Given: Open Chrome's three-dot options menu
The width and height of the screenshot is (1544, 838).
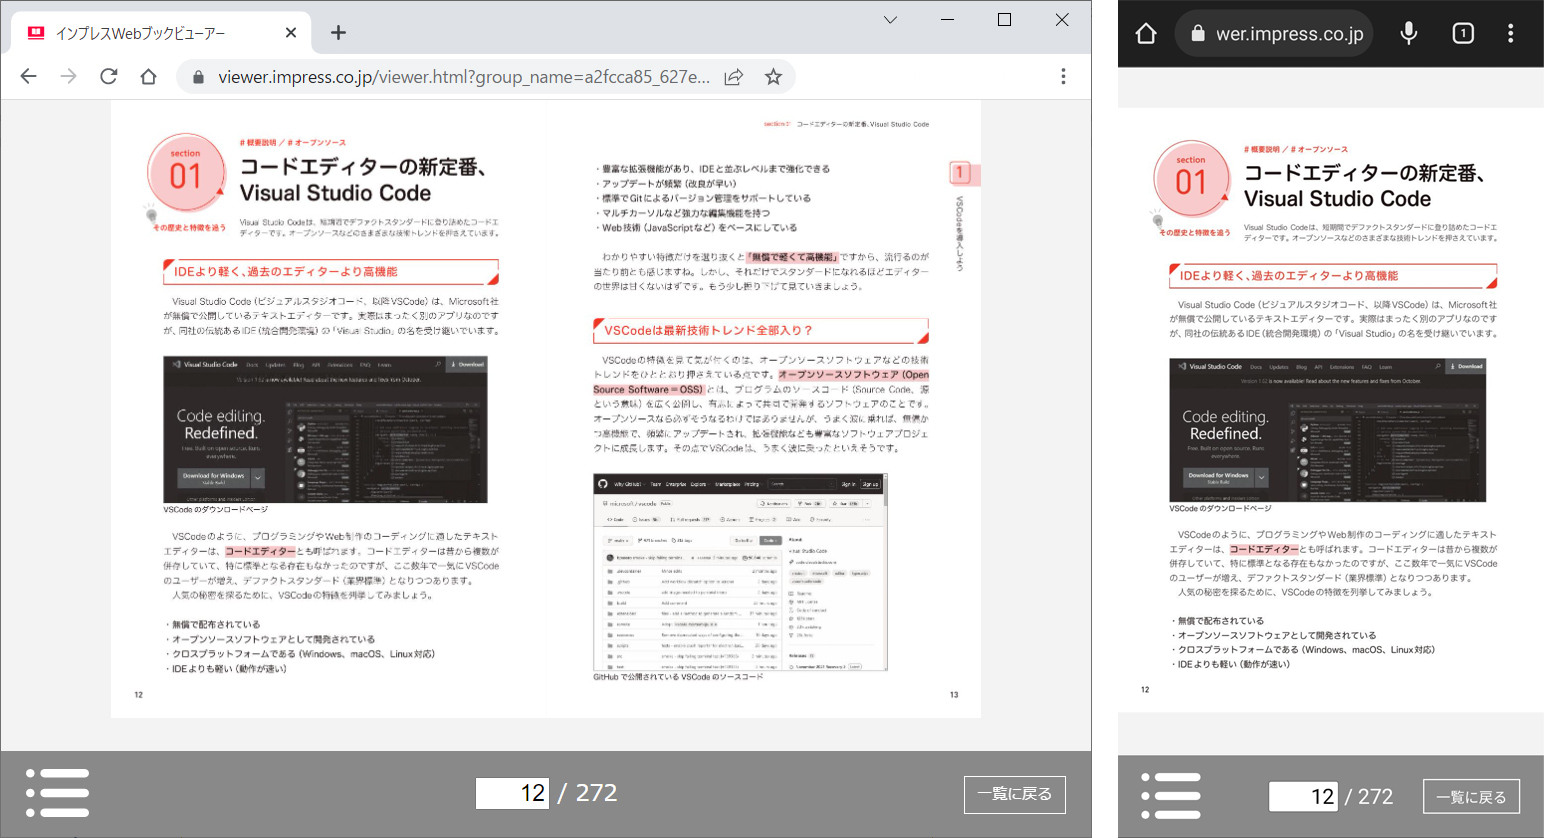Looking at the screenshot, I should [x=1064, y=75].
